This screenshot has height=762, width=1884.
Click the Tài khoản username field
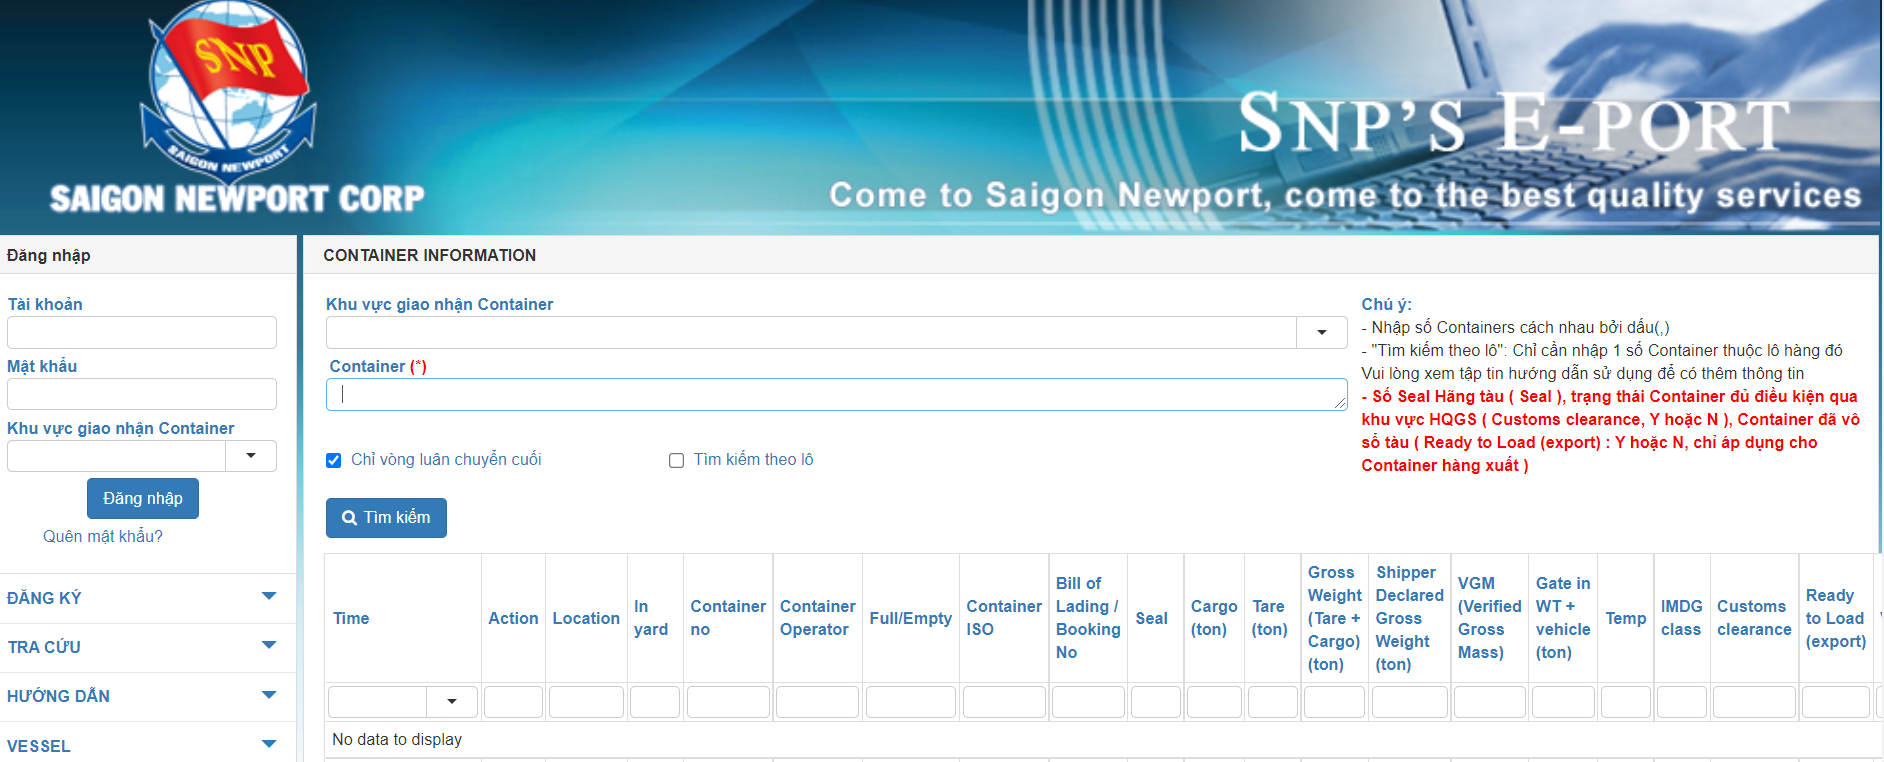[x=142, y=333]
